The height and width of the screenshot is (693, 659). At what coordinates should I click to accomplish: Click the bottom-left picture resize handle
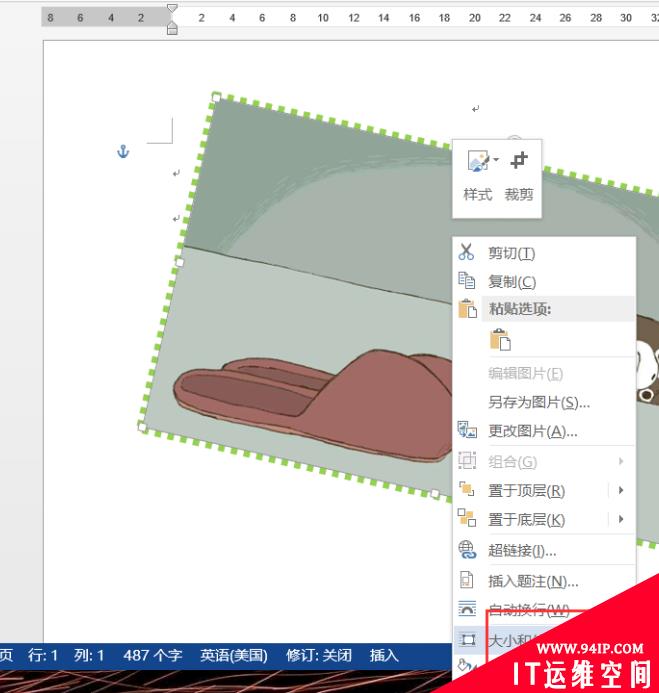pyautogui.click(x=142, y=427)
